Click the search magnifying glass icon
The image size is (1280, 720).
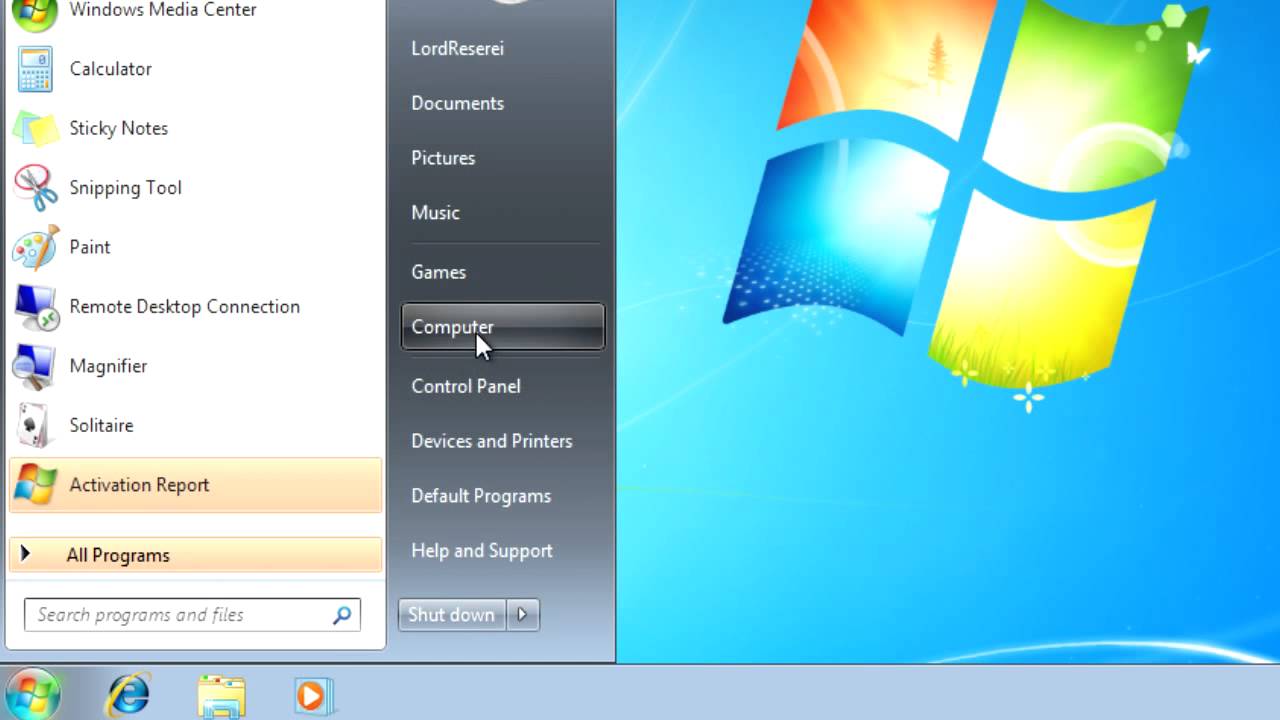pyautogui.click(x=342, y=615)
